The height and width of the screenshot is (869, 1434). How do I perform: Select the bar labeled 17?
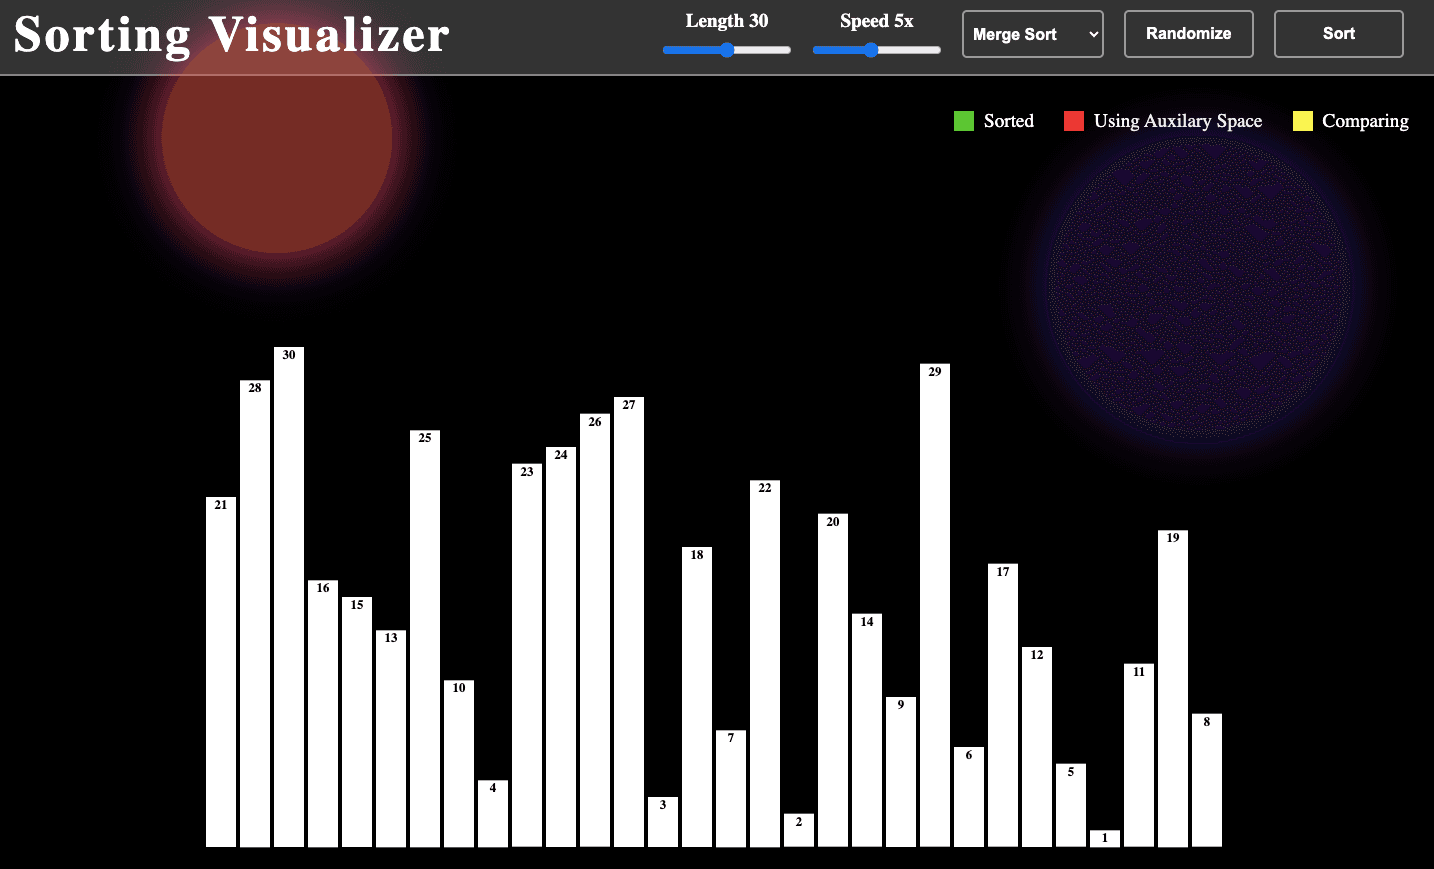point(1003,705)
